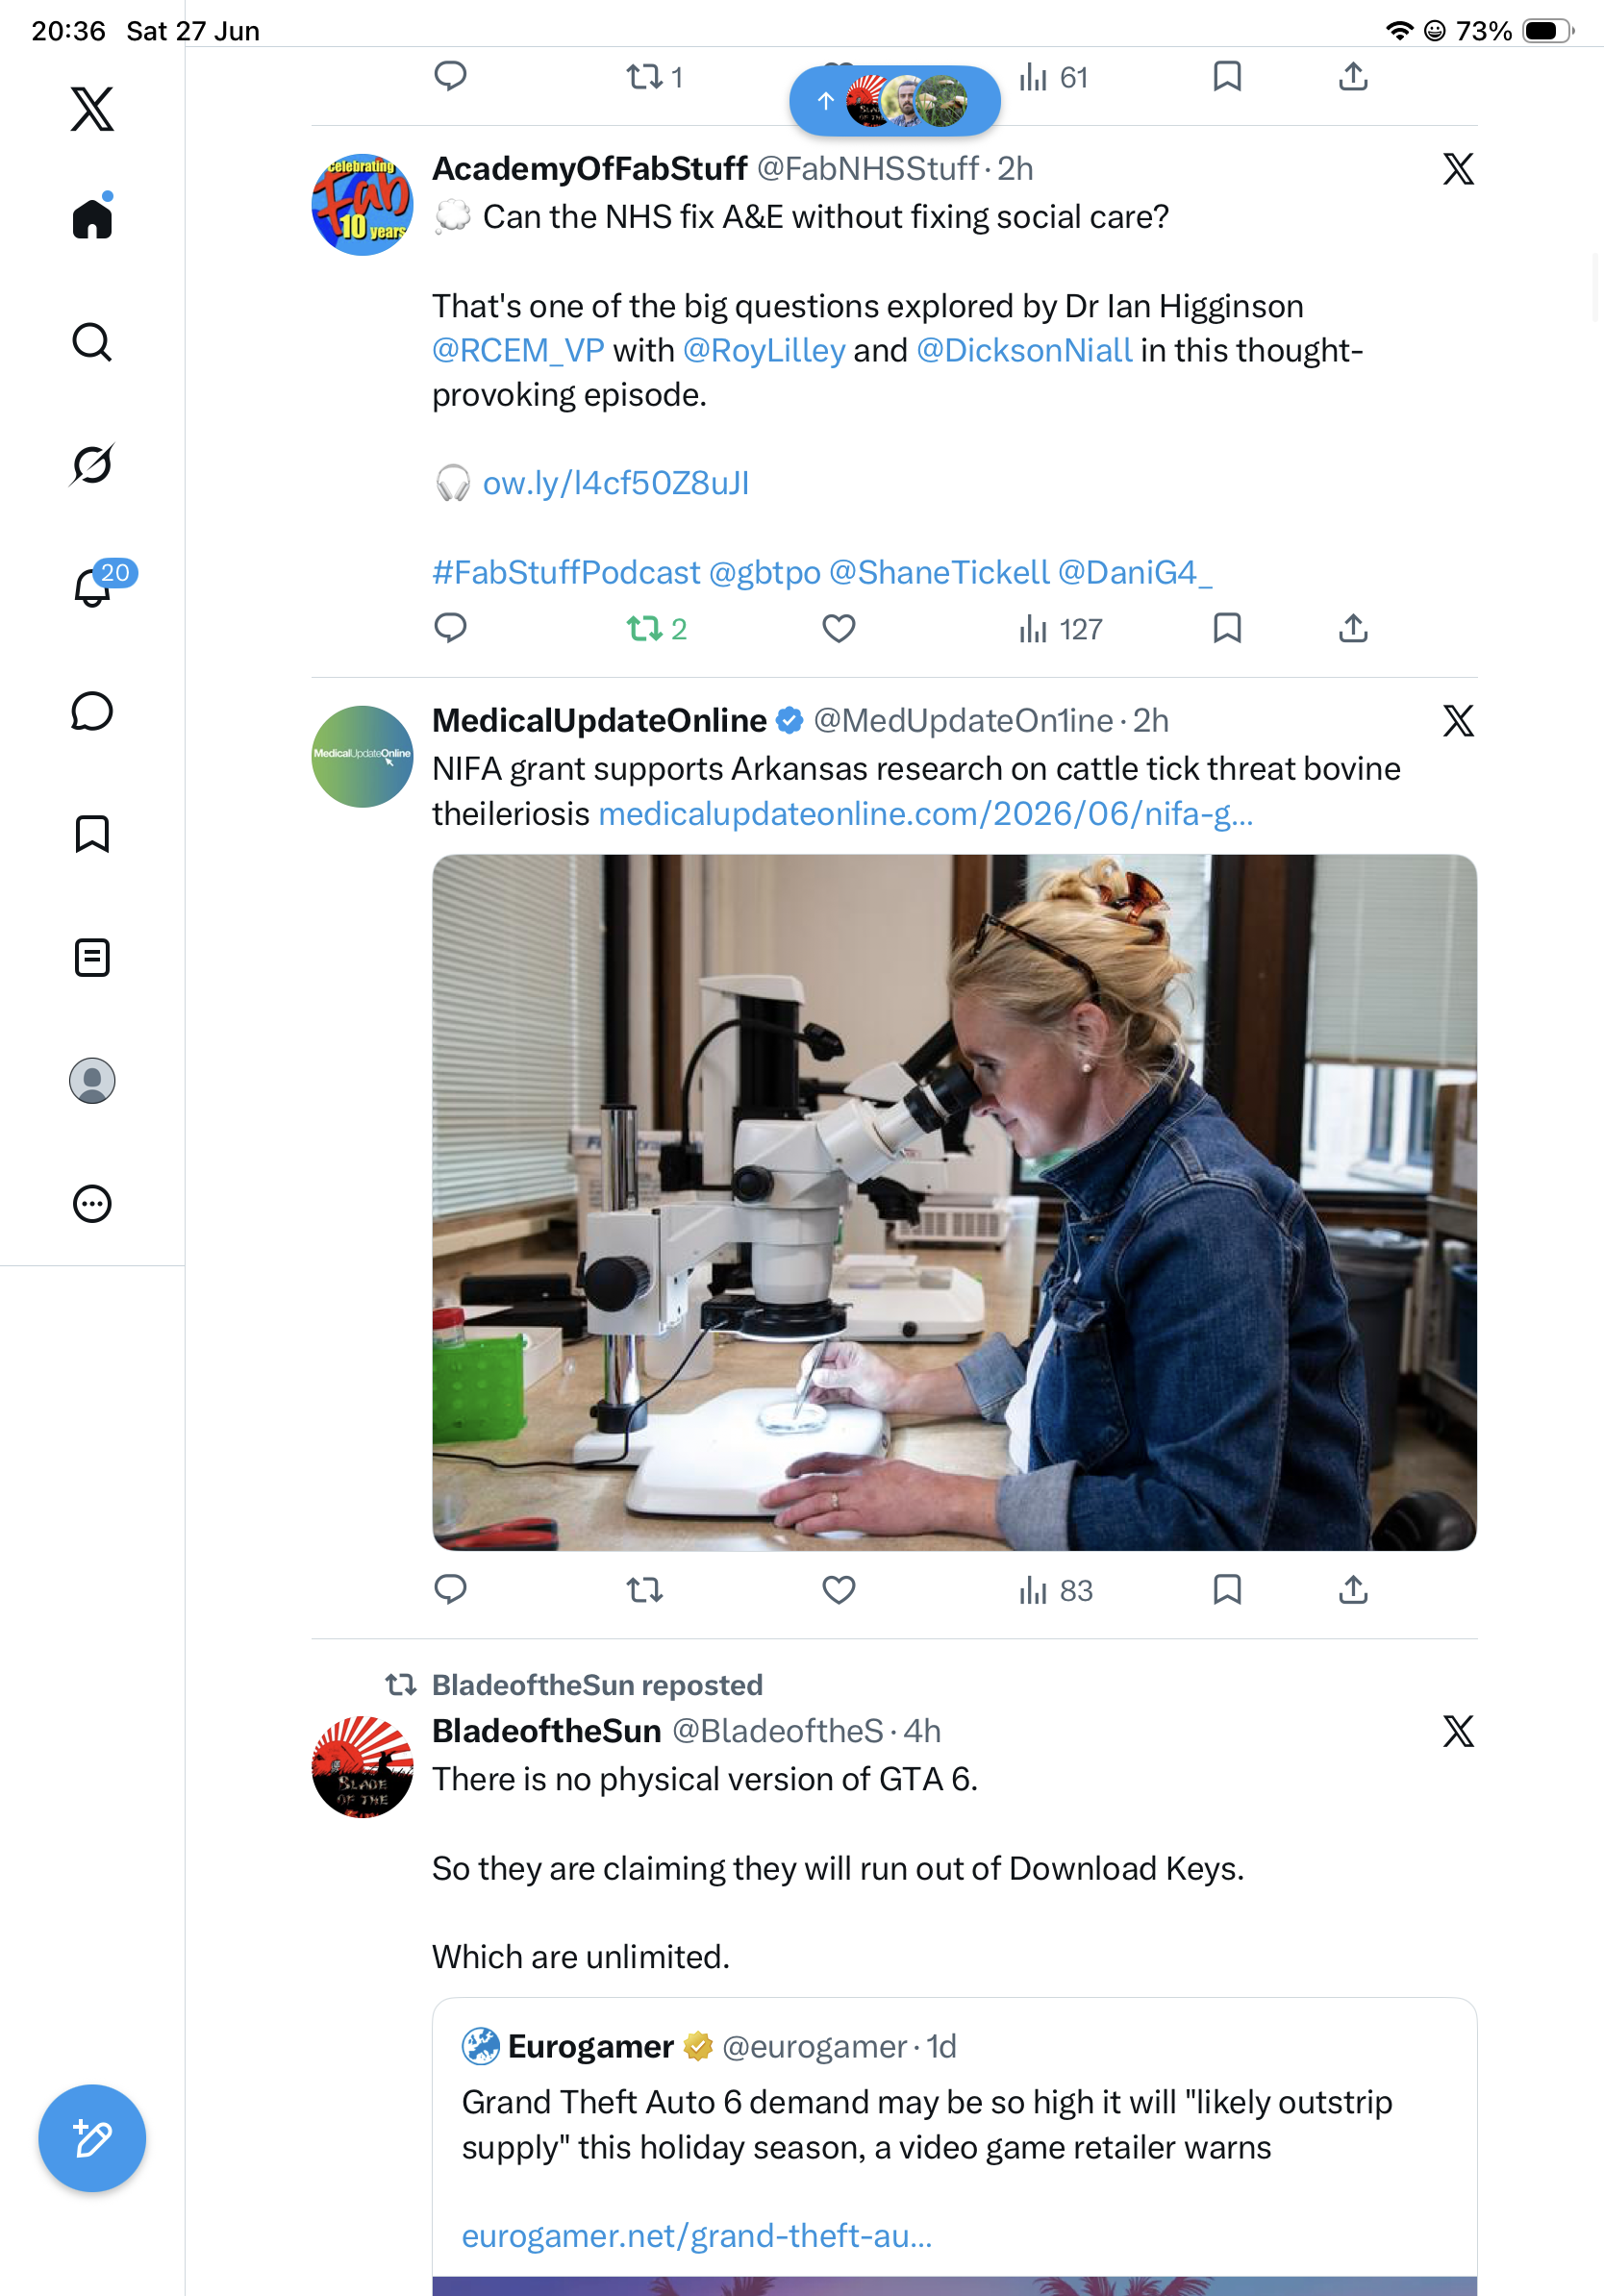Viewport: 1604px width, 2296px height.
Task: Open Grok menu on MedicalUpdateOnline post
Action: coord(1458,720)
